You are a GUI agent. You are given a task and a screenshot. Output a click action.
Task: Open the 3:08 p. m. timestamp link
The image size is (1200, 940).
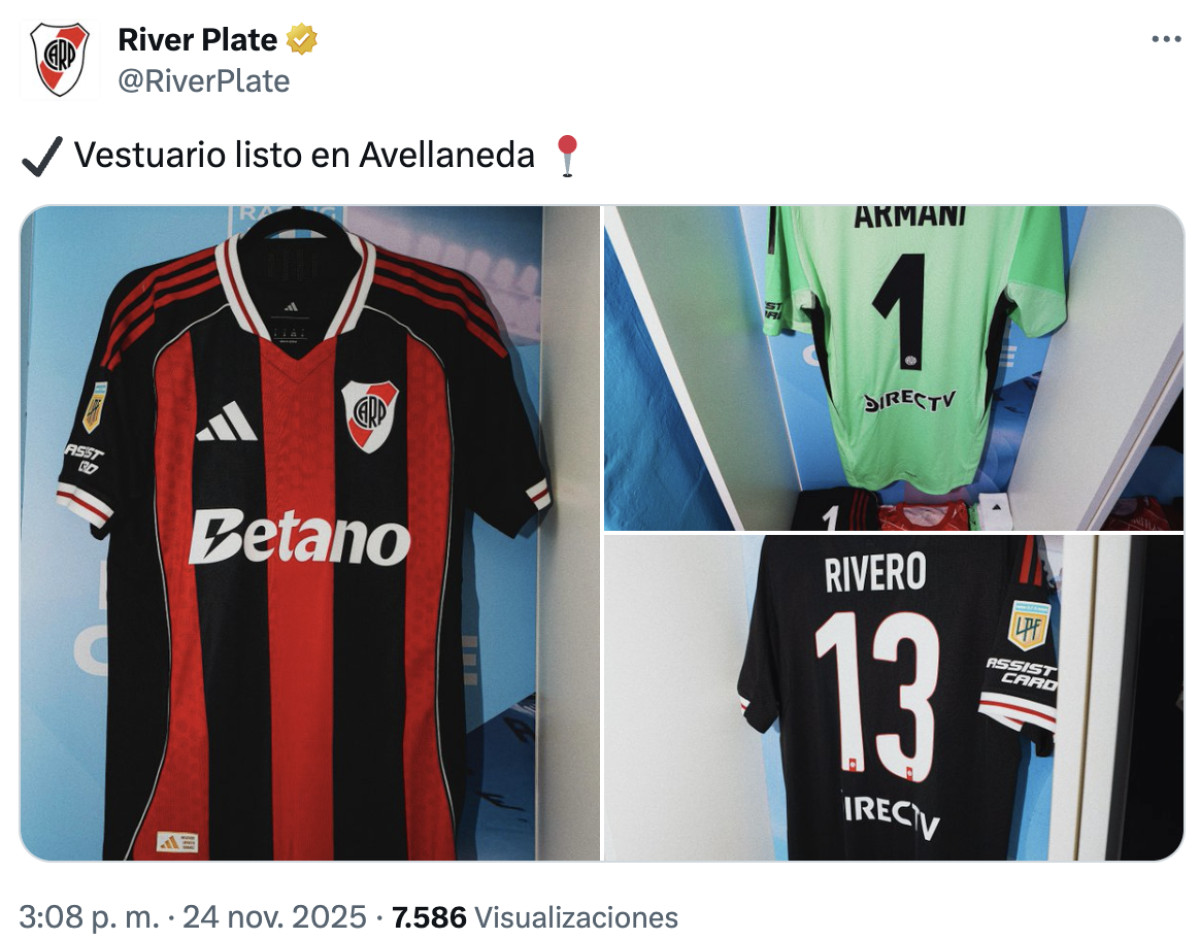(x=81, y=917)
